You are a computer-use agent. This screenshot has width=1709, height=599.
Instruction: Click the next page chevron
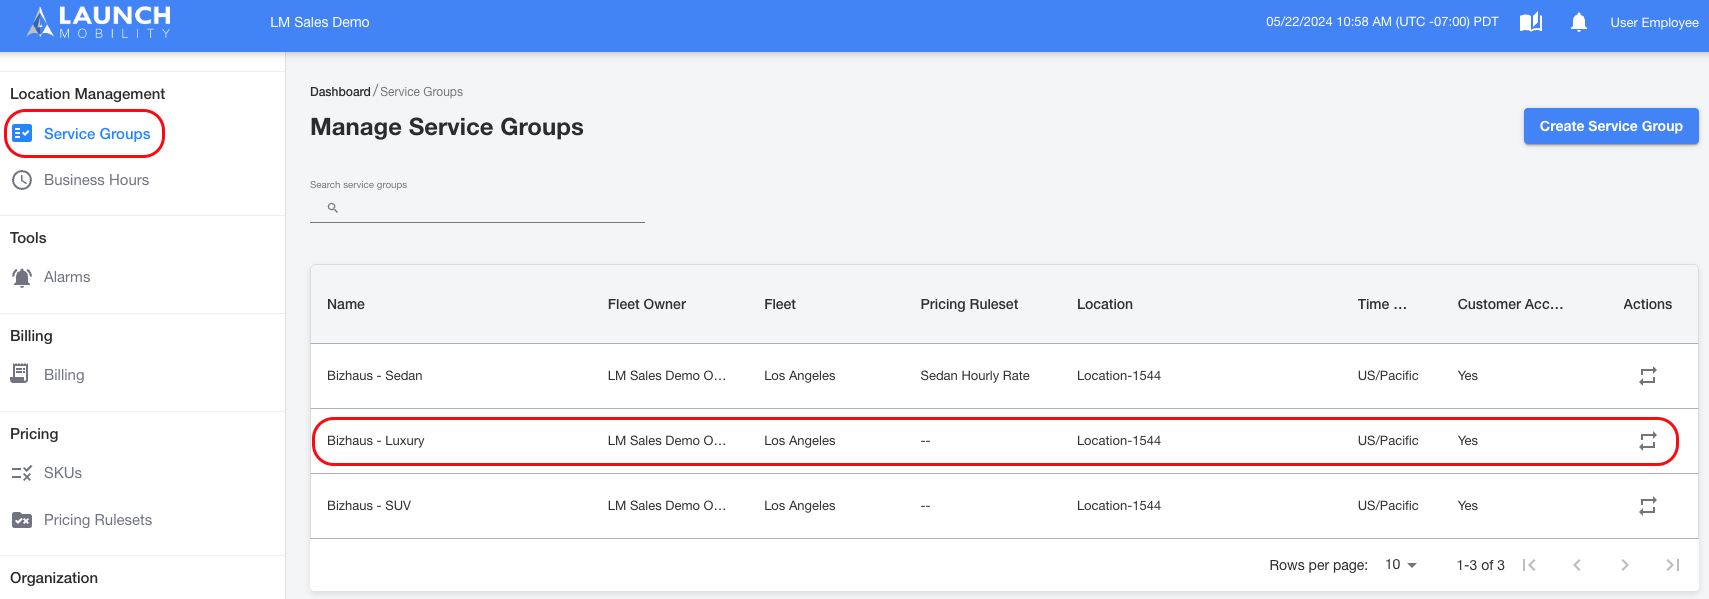[1625, 565]
